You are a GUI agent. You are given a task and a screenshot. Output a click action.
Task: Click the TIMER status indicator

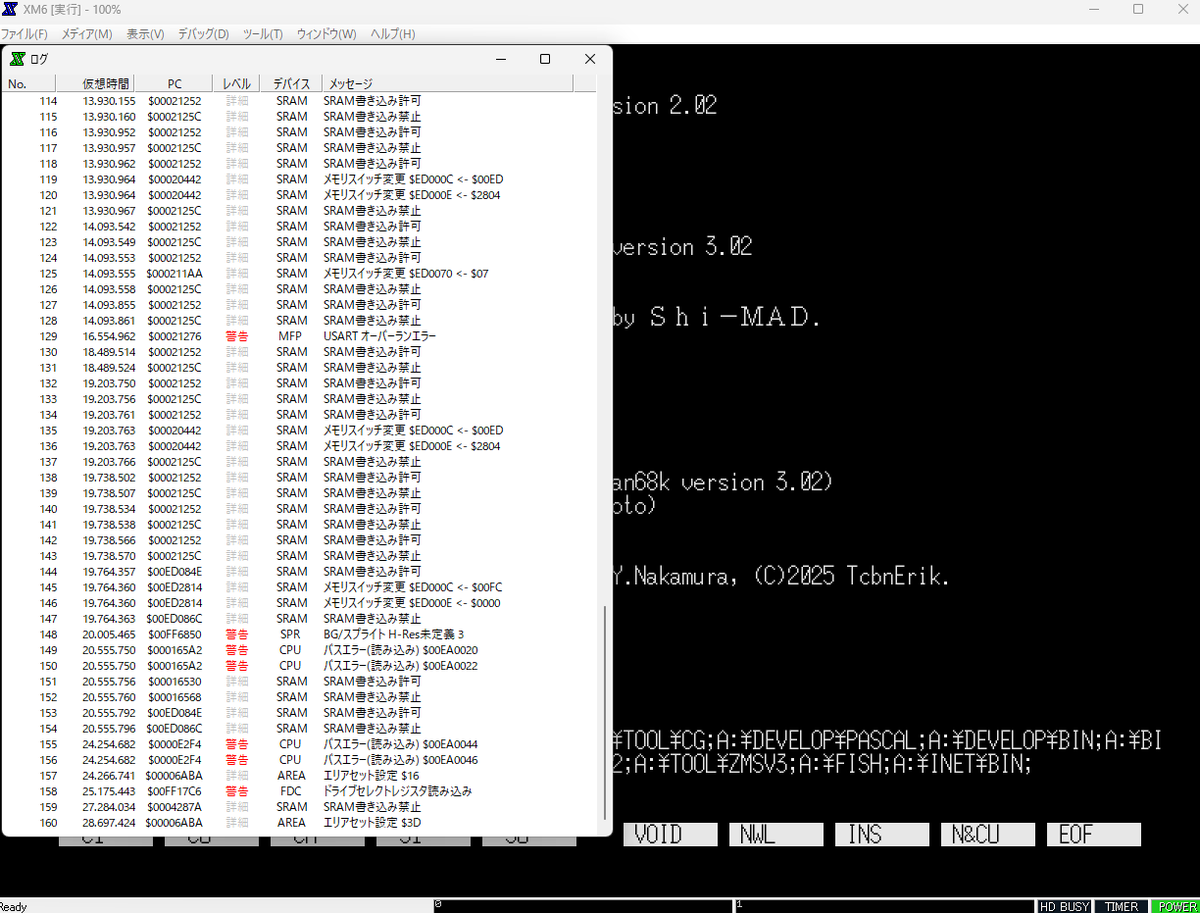tap(1121, 906)
